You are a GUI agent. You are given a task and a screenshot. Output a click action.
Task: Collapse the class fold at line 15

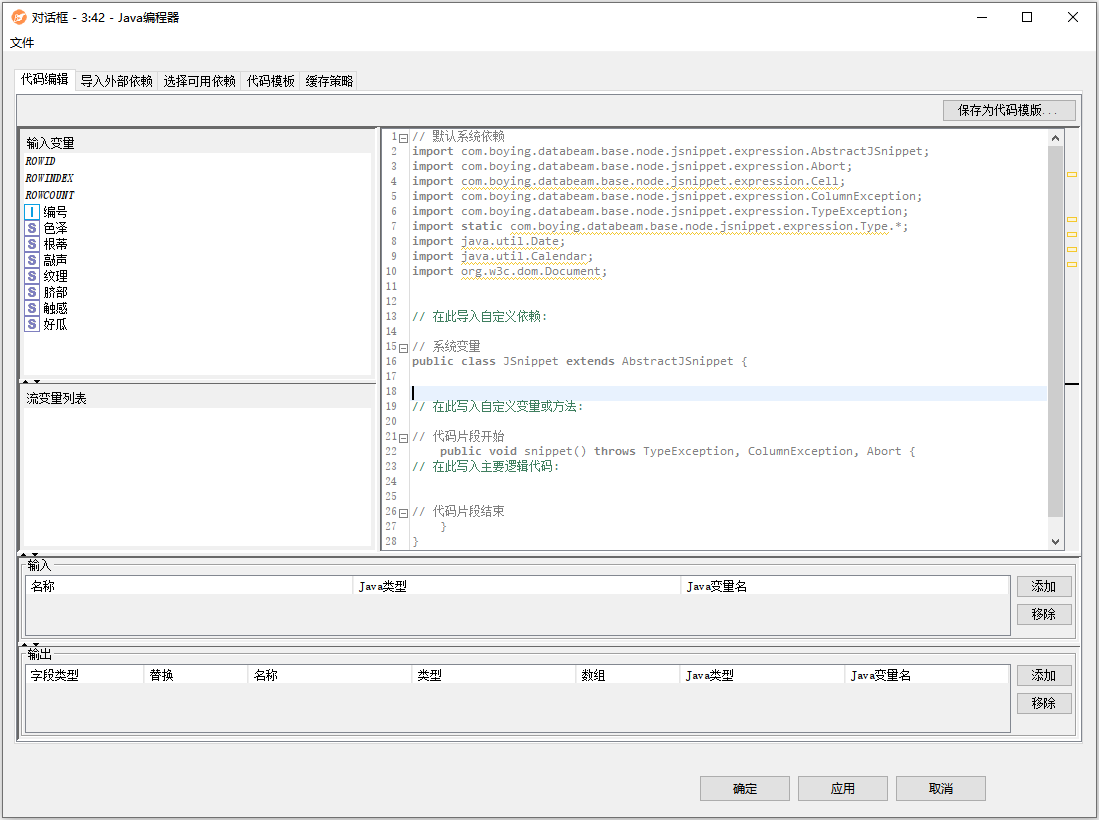(403, 347)
